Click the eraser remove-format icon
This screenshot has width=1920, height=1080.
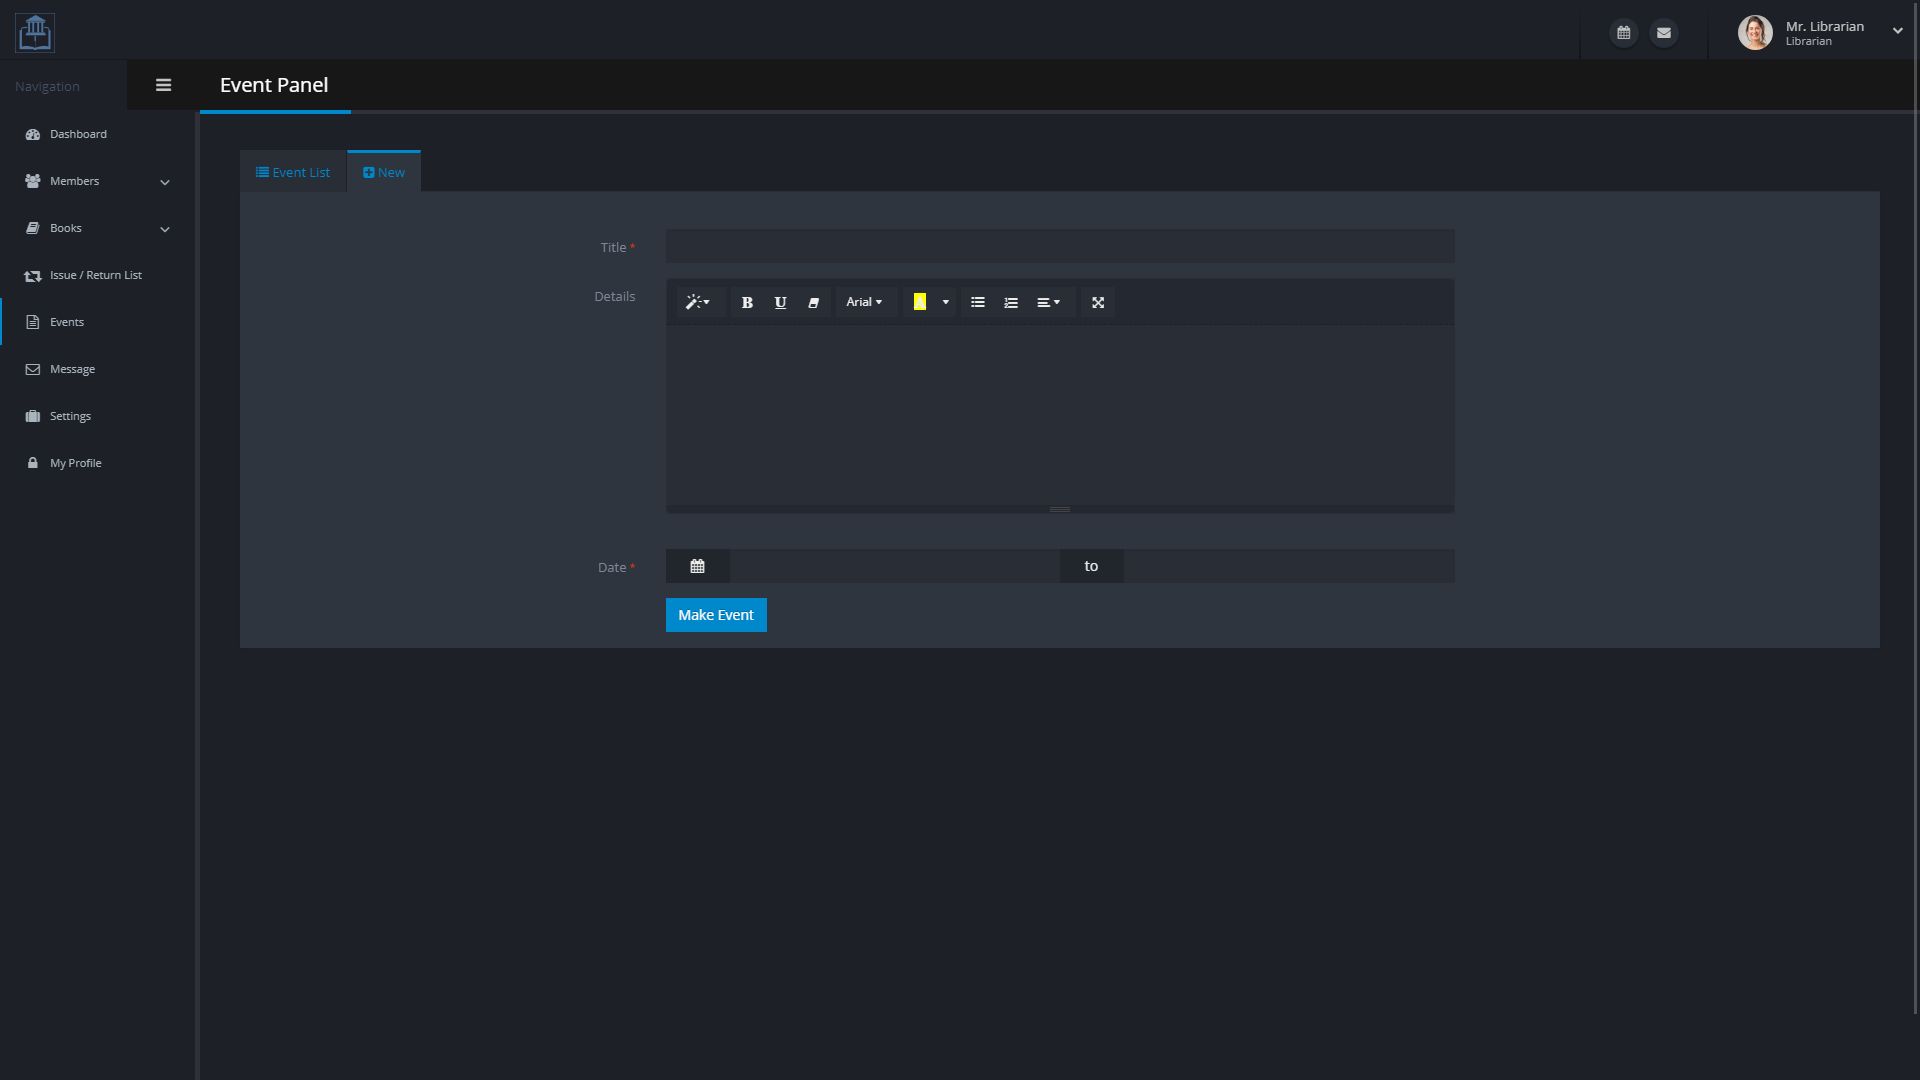(x=813, y=302)
